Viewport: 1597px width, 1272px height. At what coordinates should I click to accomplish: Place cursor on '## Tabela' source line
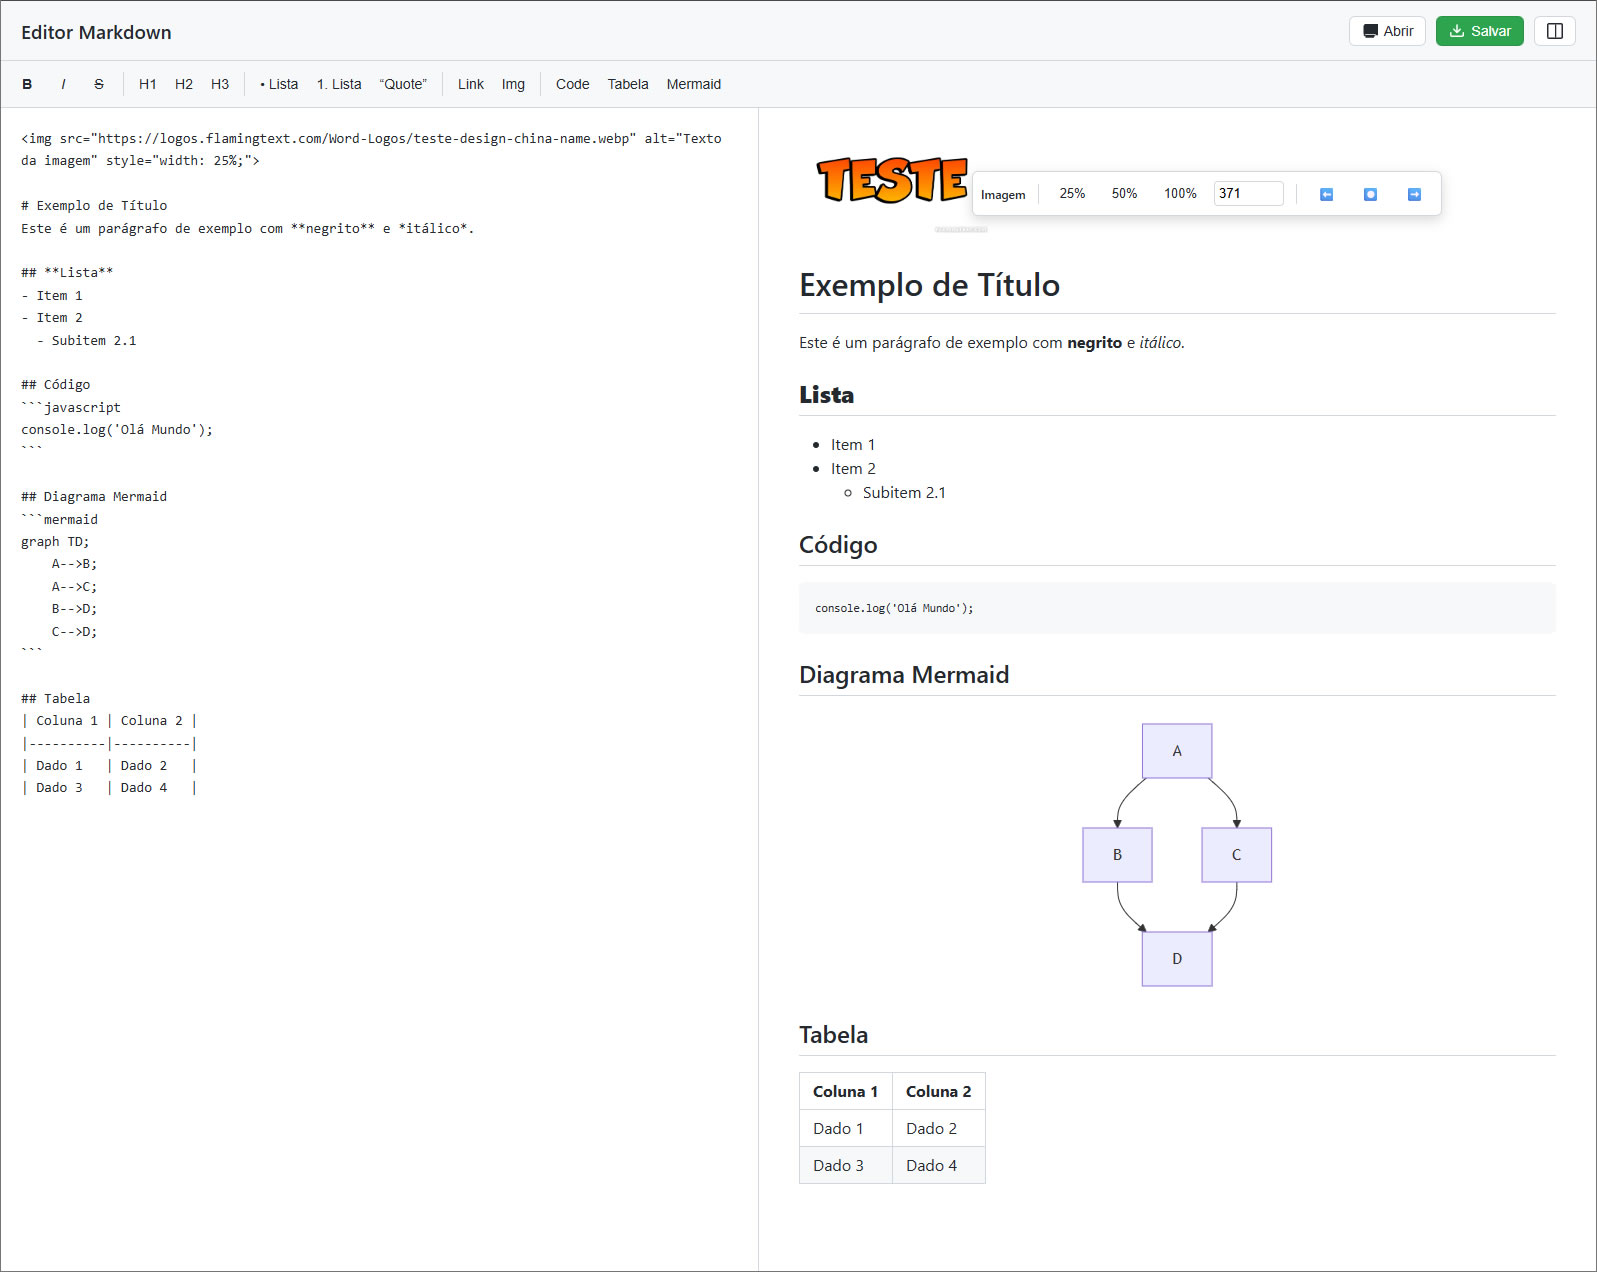pos(56,699)
